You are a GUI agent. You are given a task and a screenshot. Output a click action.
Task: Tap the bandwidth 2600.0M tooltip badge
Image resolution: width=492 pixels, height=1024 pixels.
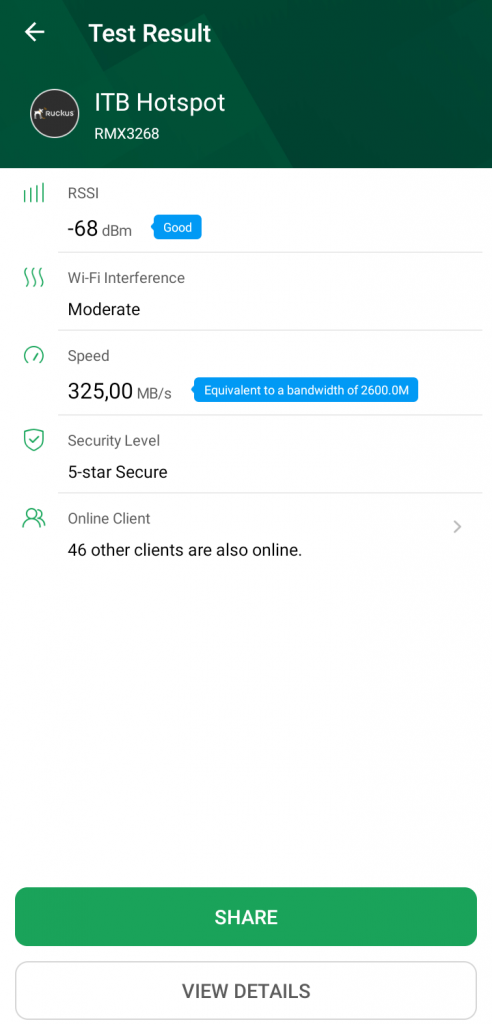[x=305, y=391]
